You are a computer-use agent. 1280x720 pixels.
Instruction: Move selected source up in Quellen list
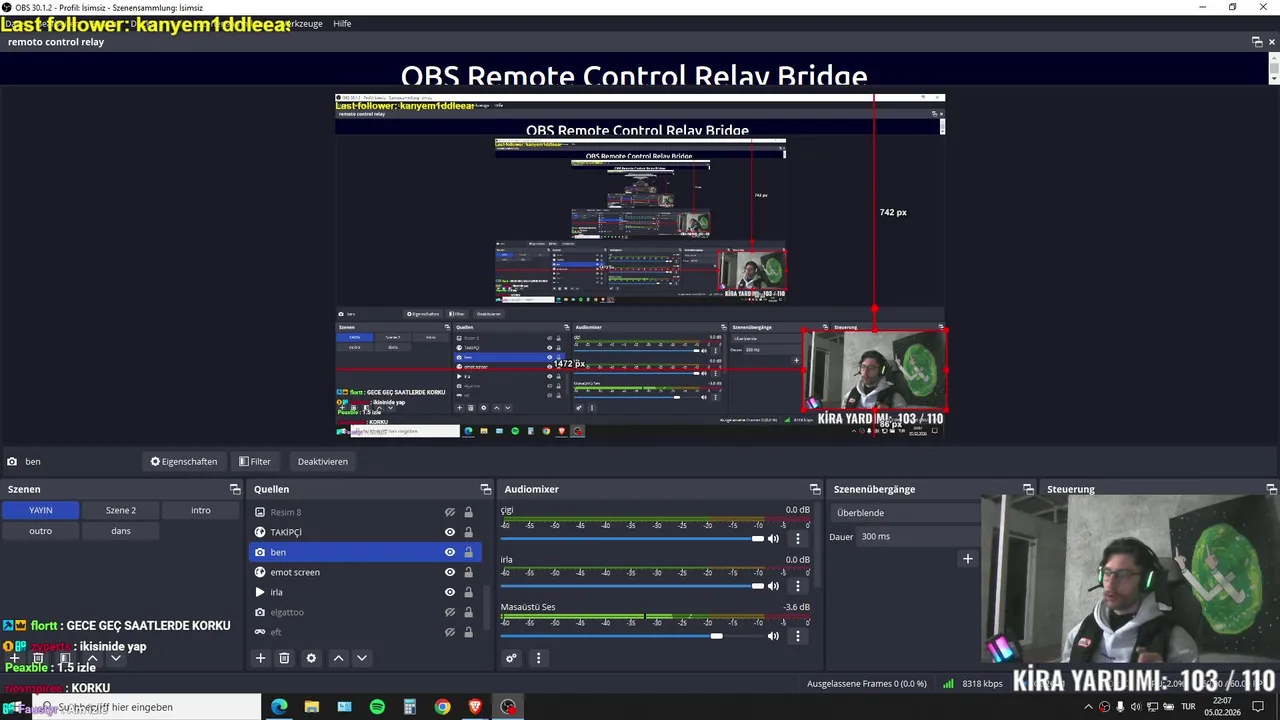point(338,658)
